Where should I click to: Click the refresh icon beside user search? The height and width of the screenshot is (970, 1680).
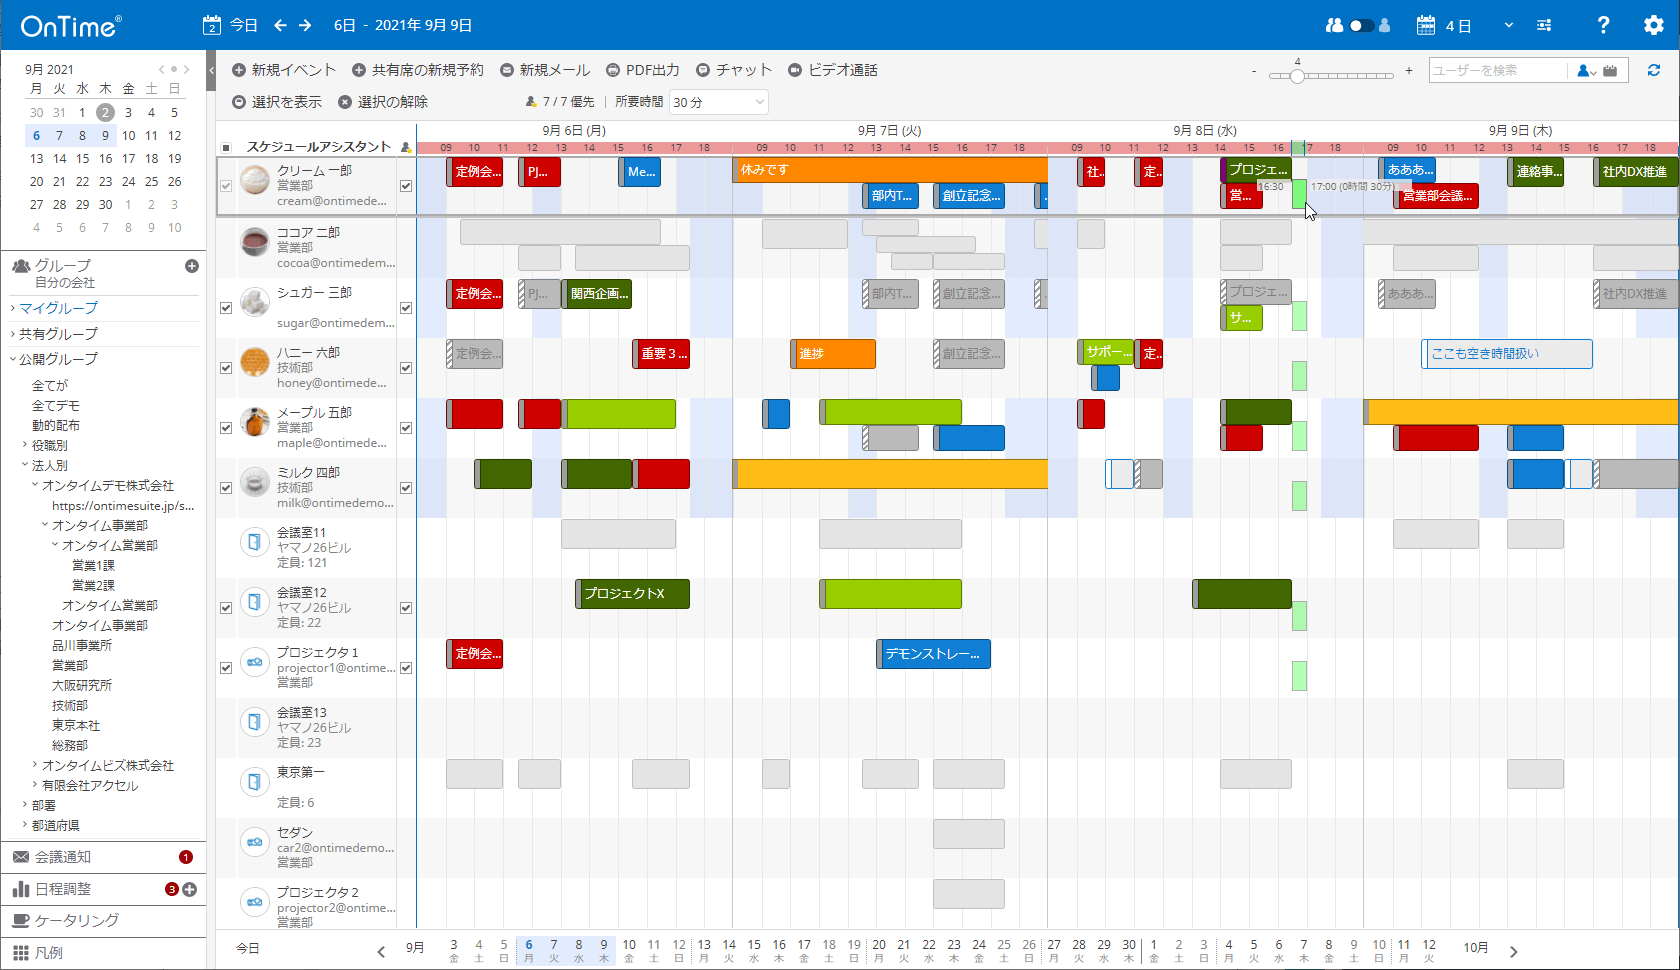(1654, 70)
